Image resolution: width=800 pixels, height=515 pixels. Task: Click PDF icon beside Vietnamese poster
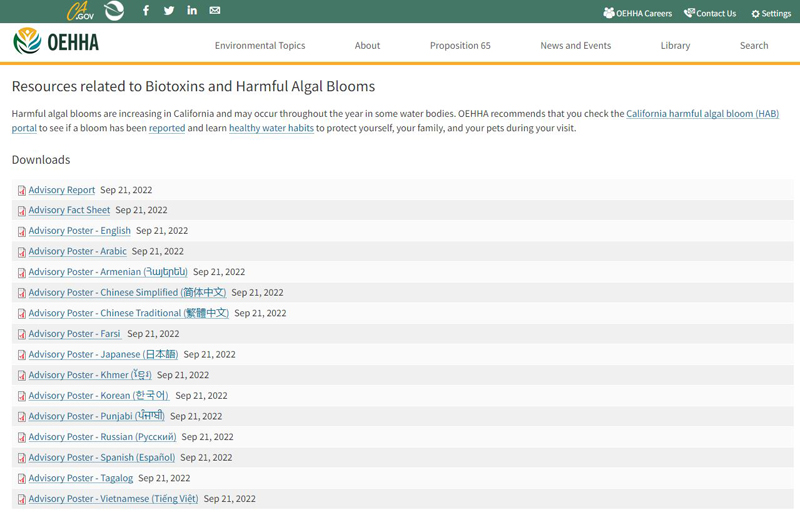tap(21, 499)
